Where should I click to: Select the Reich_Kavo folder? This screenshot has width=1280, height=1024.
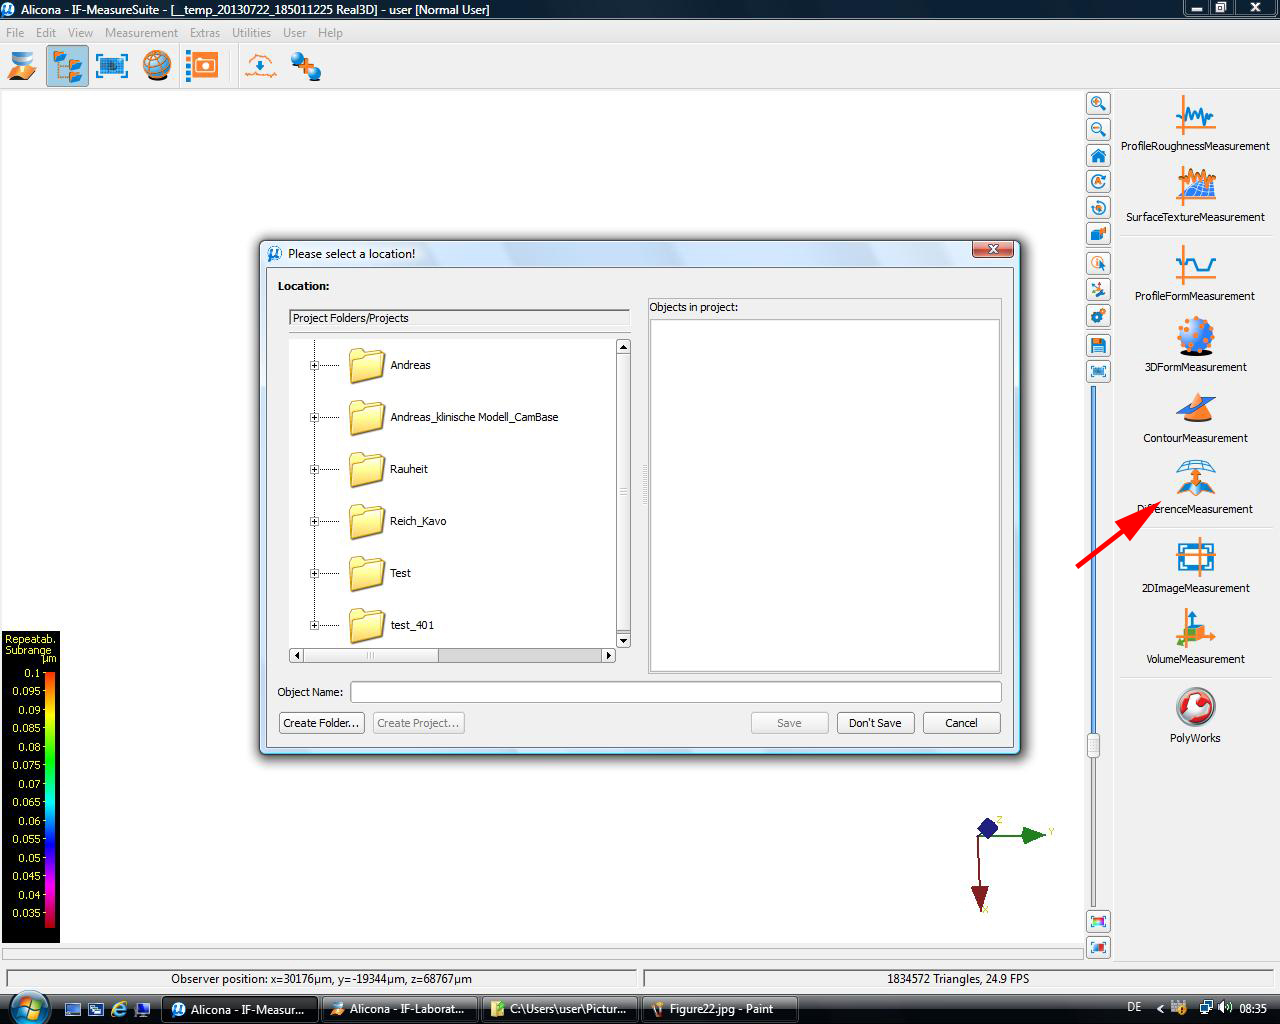398,522
